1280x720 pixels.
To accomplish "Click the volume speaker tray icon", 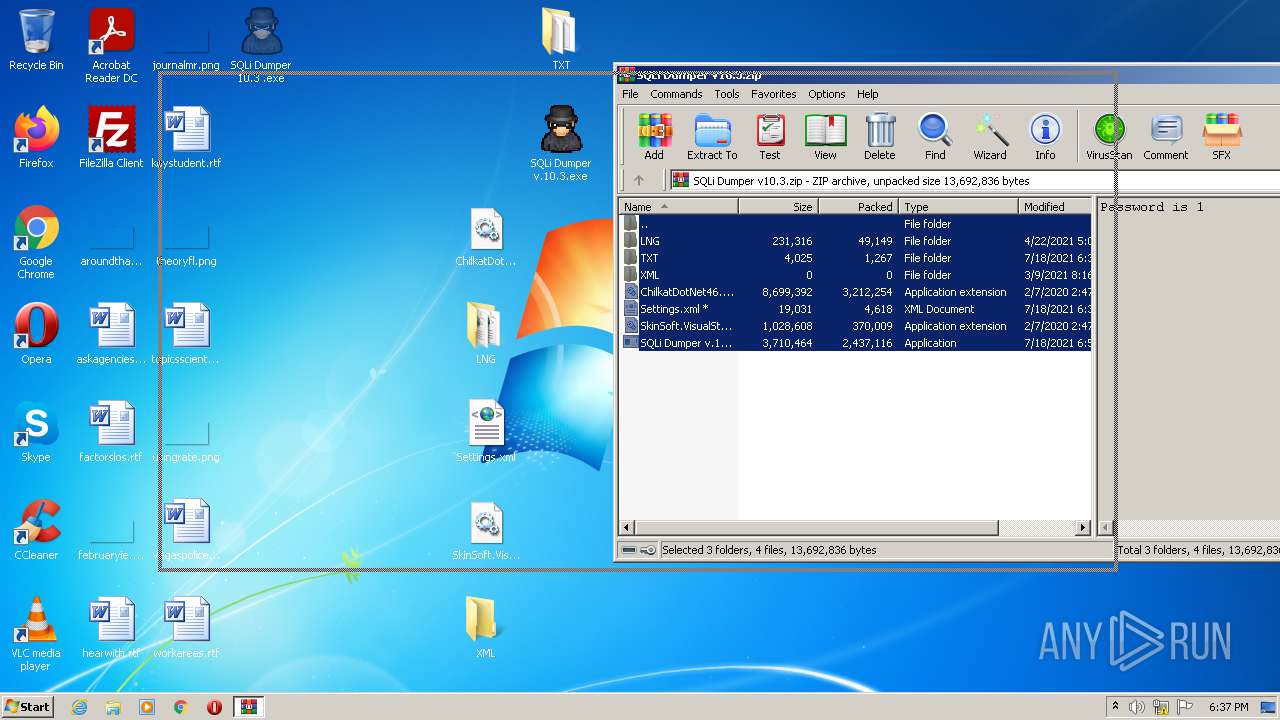I will point(1137,707).
